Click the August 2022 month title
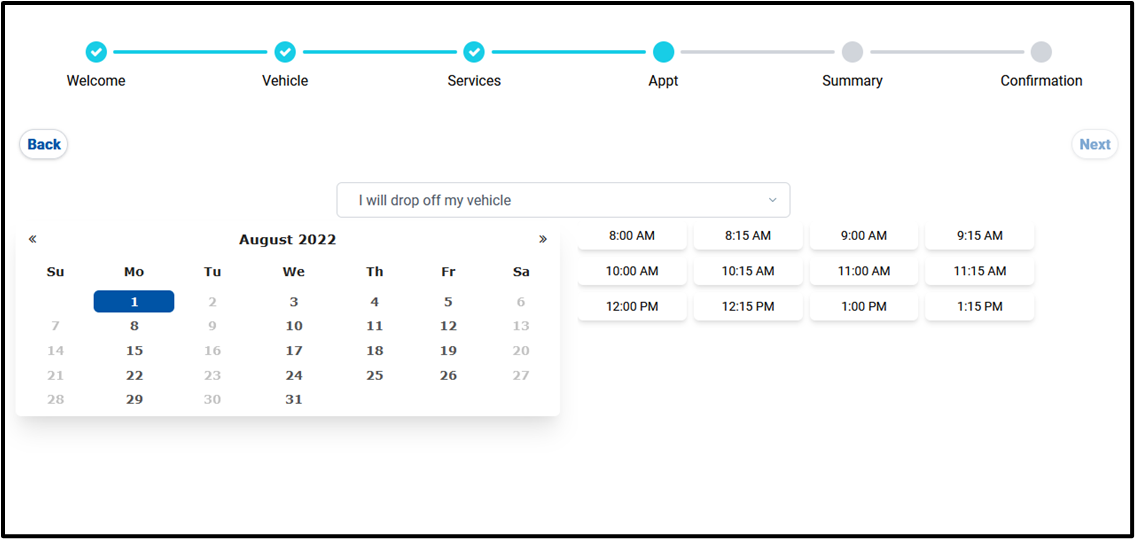Viewport: 1135px width, 539px height. (x=287, y=240)
